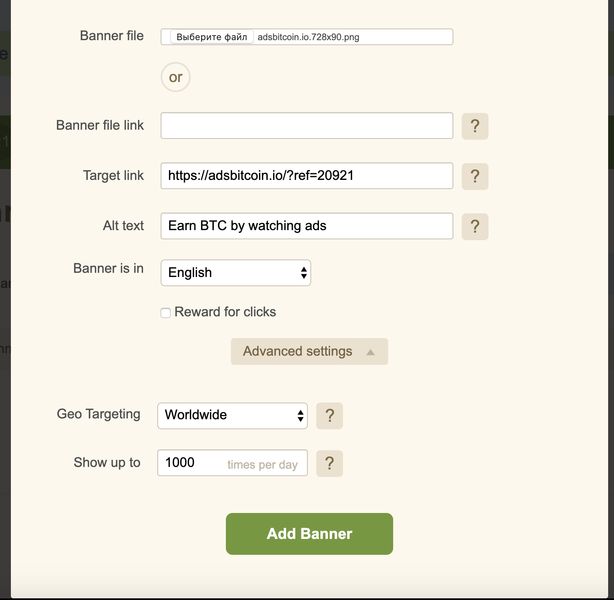Click the Reward for clicks label text
614x600 pixels.
(x=225, y=312)
